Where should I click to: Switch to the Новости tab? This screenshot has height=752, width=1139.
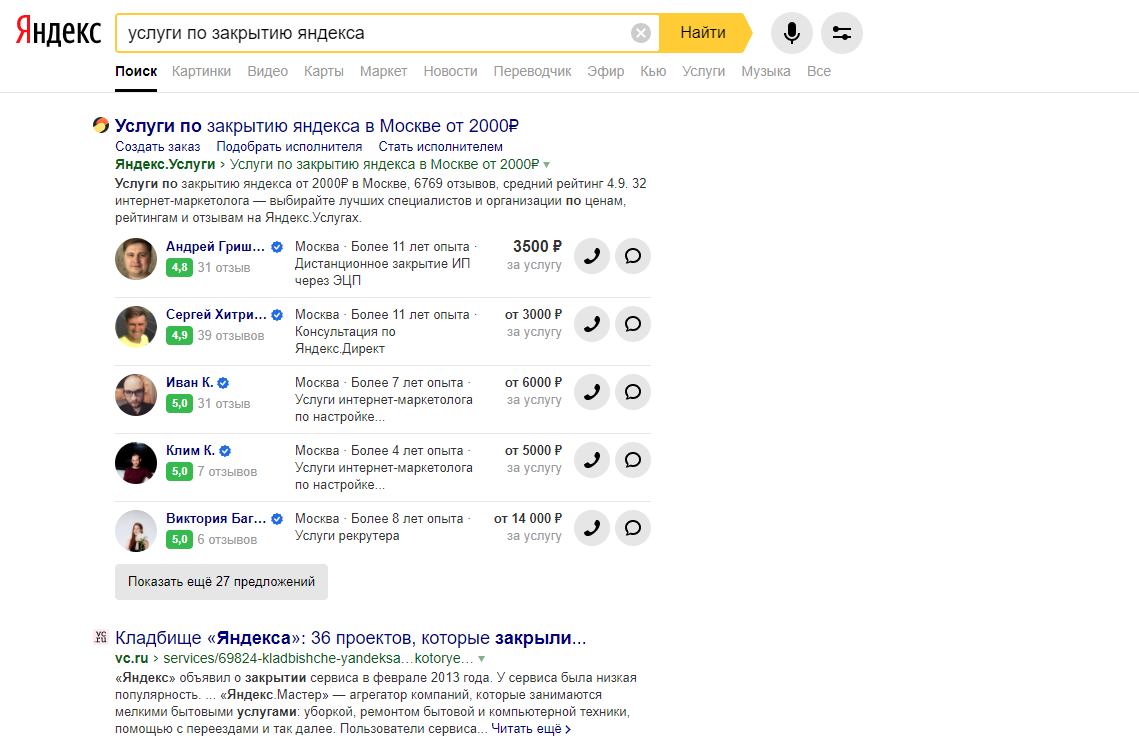[x=450, y=71]
